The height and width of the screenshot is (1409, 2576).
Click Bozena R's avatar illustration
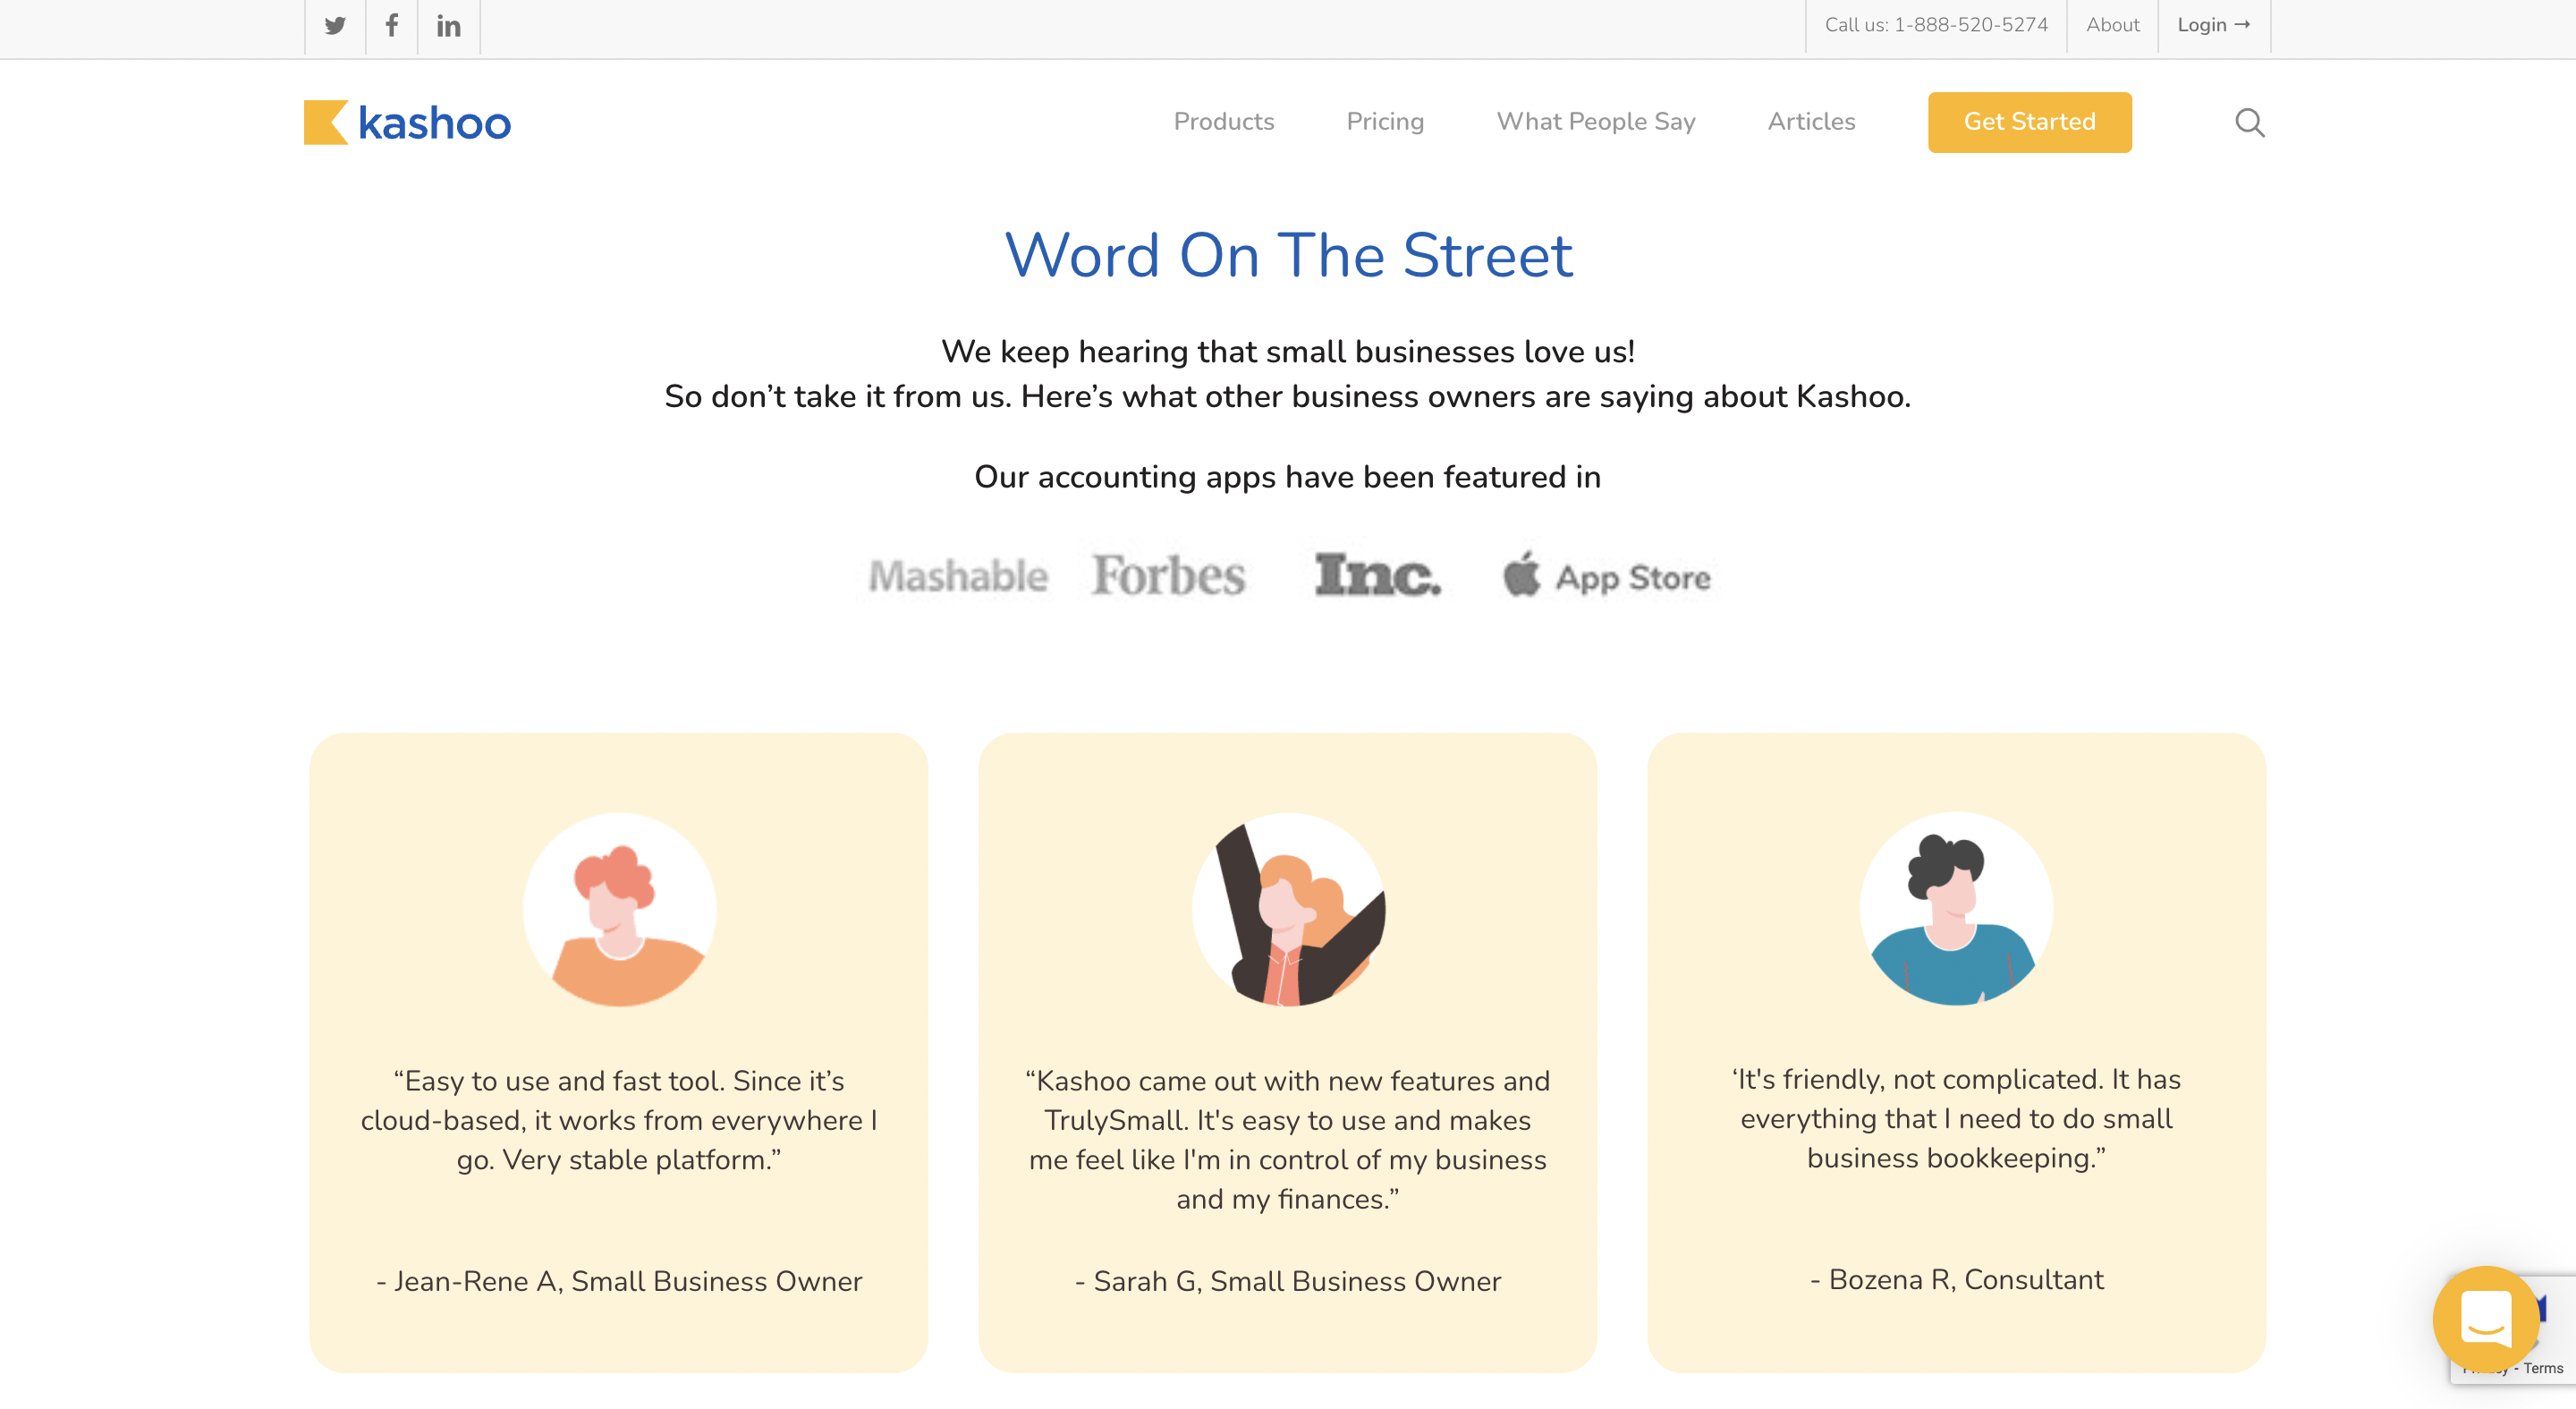[x=1956, y=908]
